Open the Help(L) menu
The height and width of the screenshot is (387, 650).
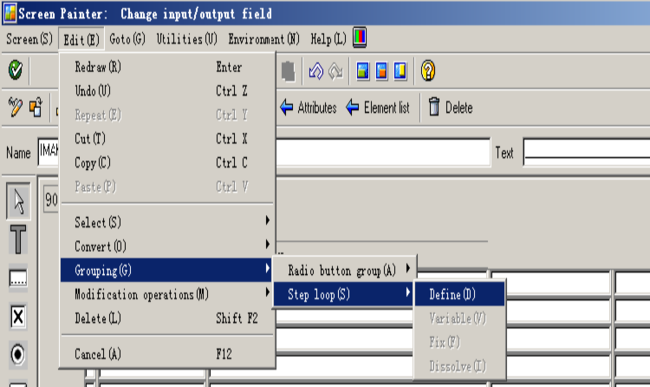(328, 39)
